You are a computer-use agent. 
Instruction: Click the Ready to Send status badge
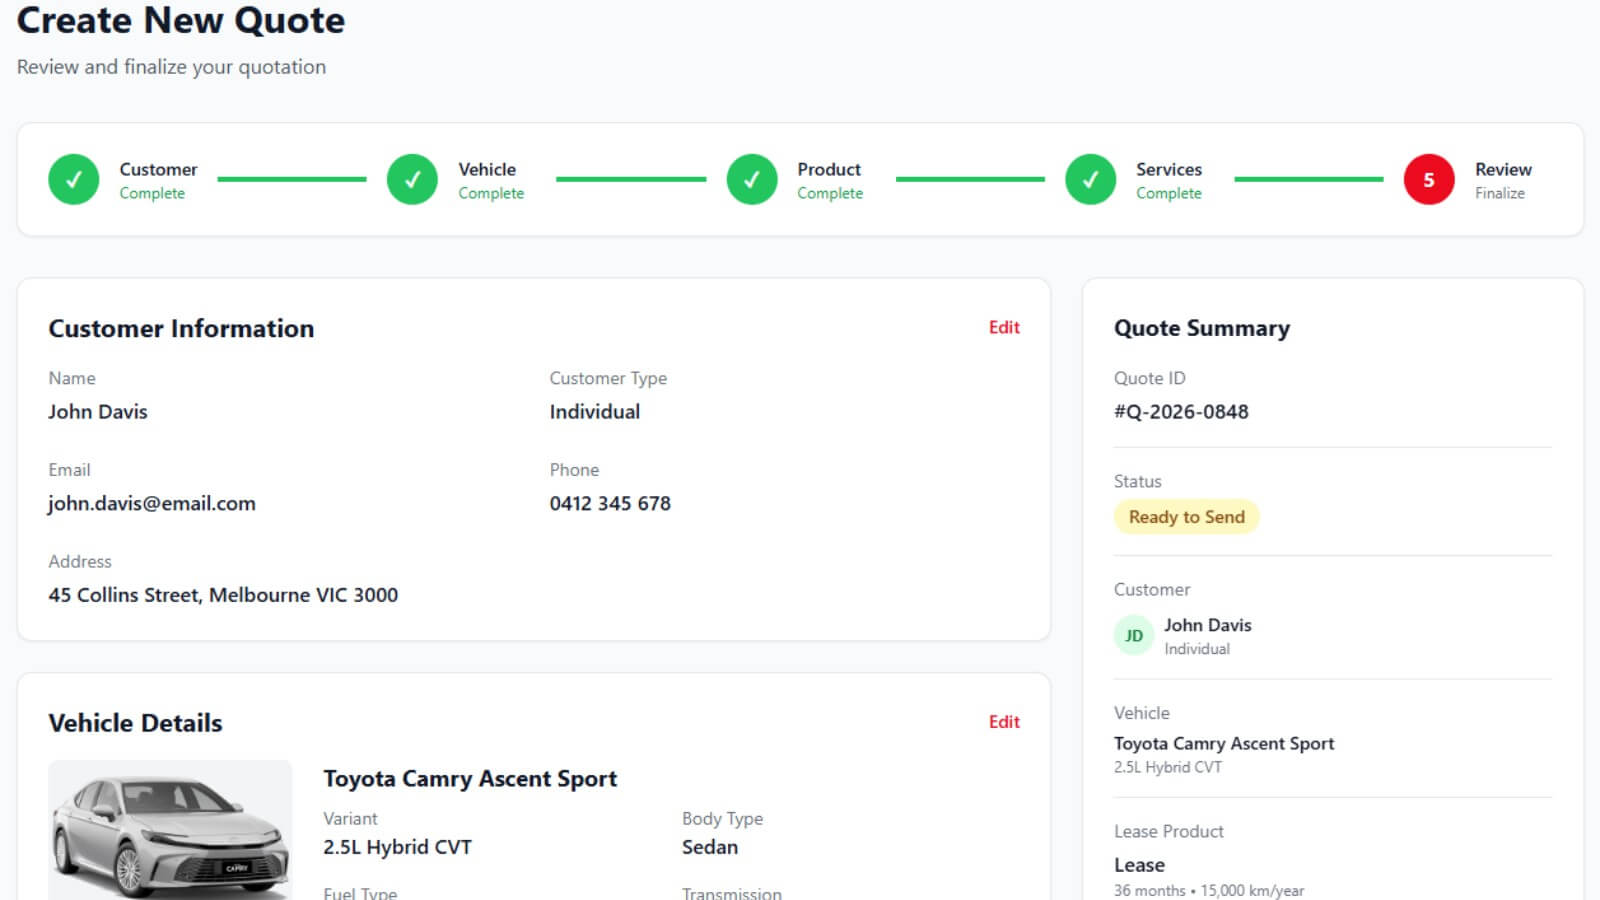coord(1186,517)
